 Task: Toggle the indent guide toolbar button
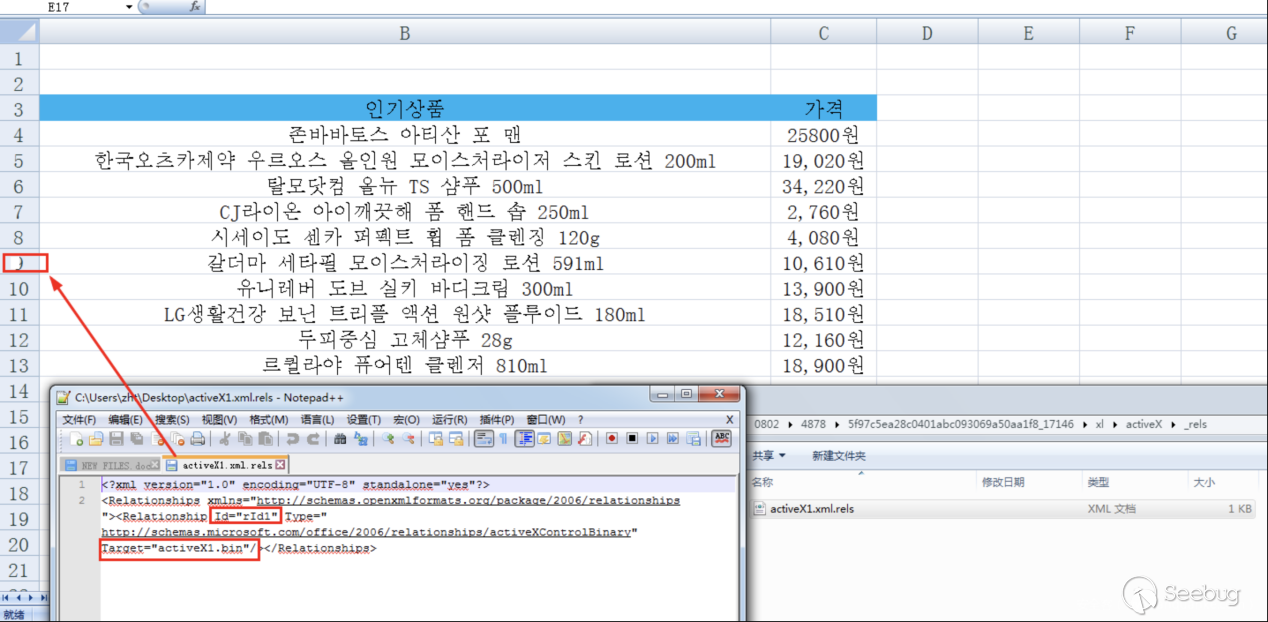(524, 438)
